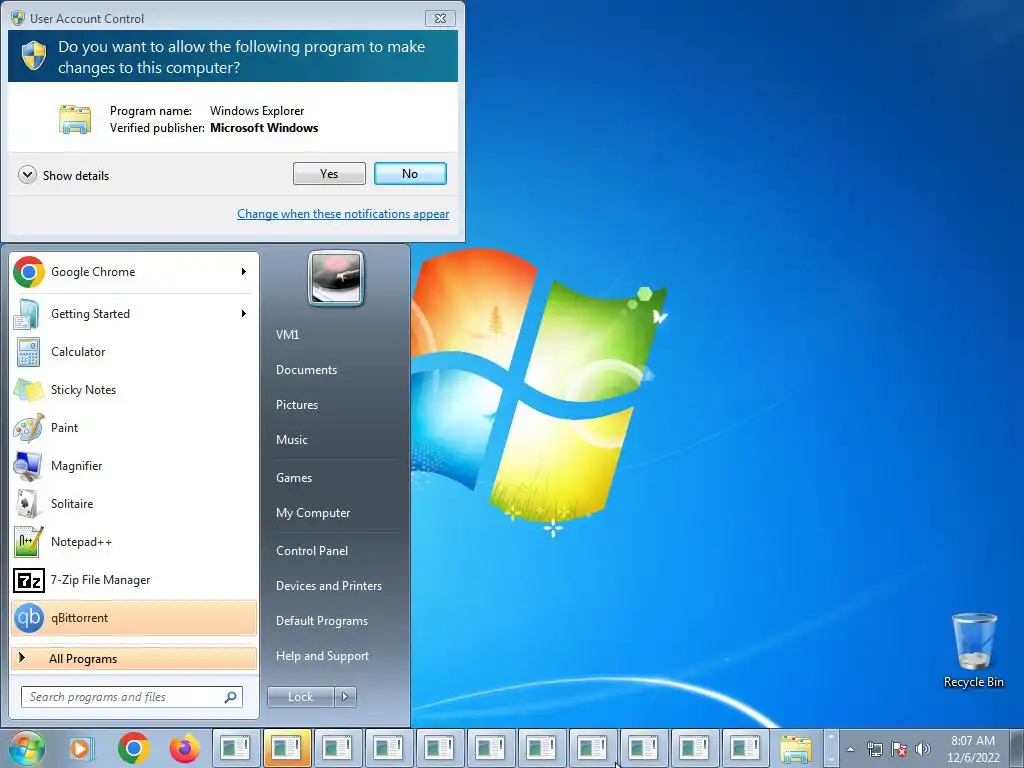Click the UAC shield icon in header
Viewport: 1024px width, 768px height.
click(33, 56)
